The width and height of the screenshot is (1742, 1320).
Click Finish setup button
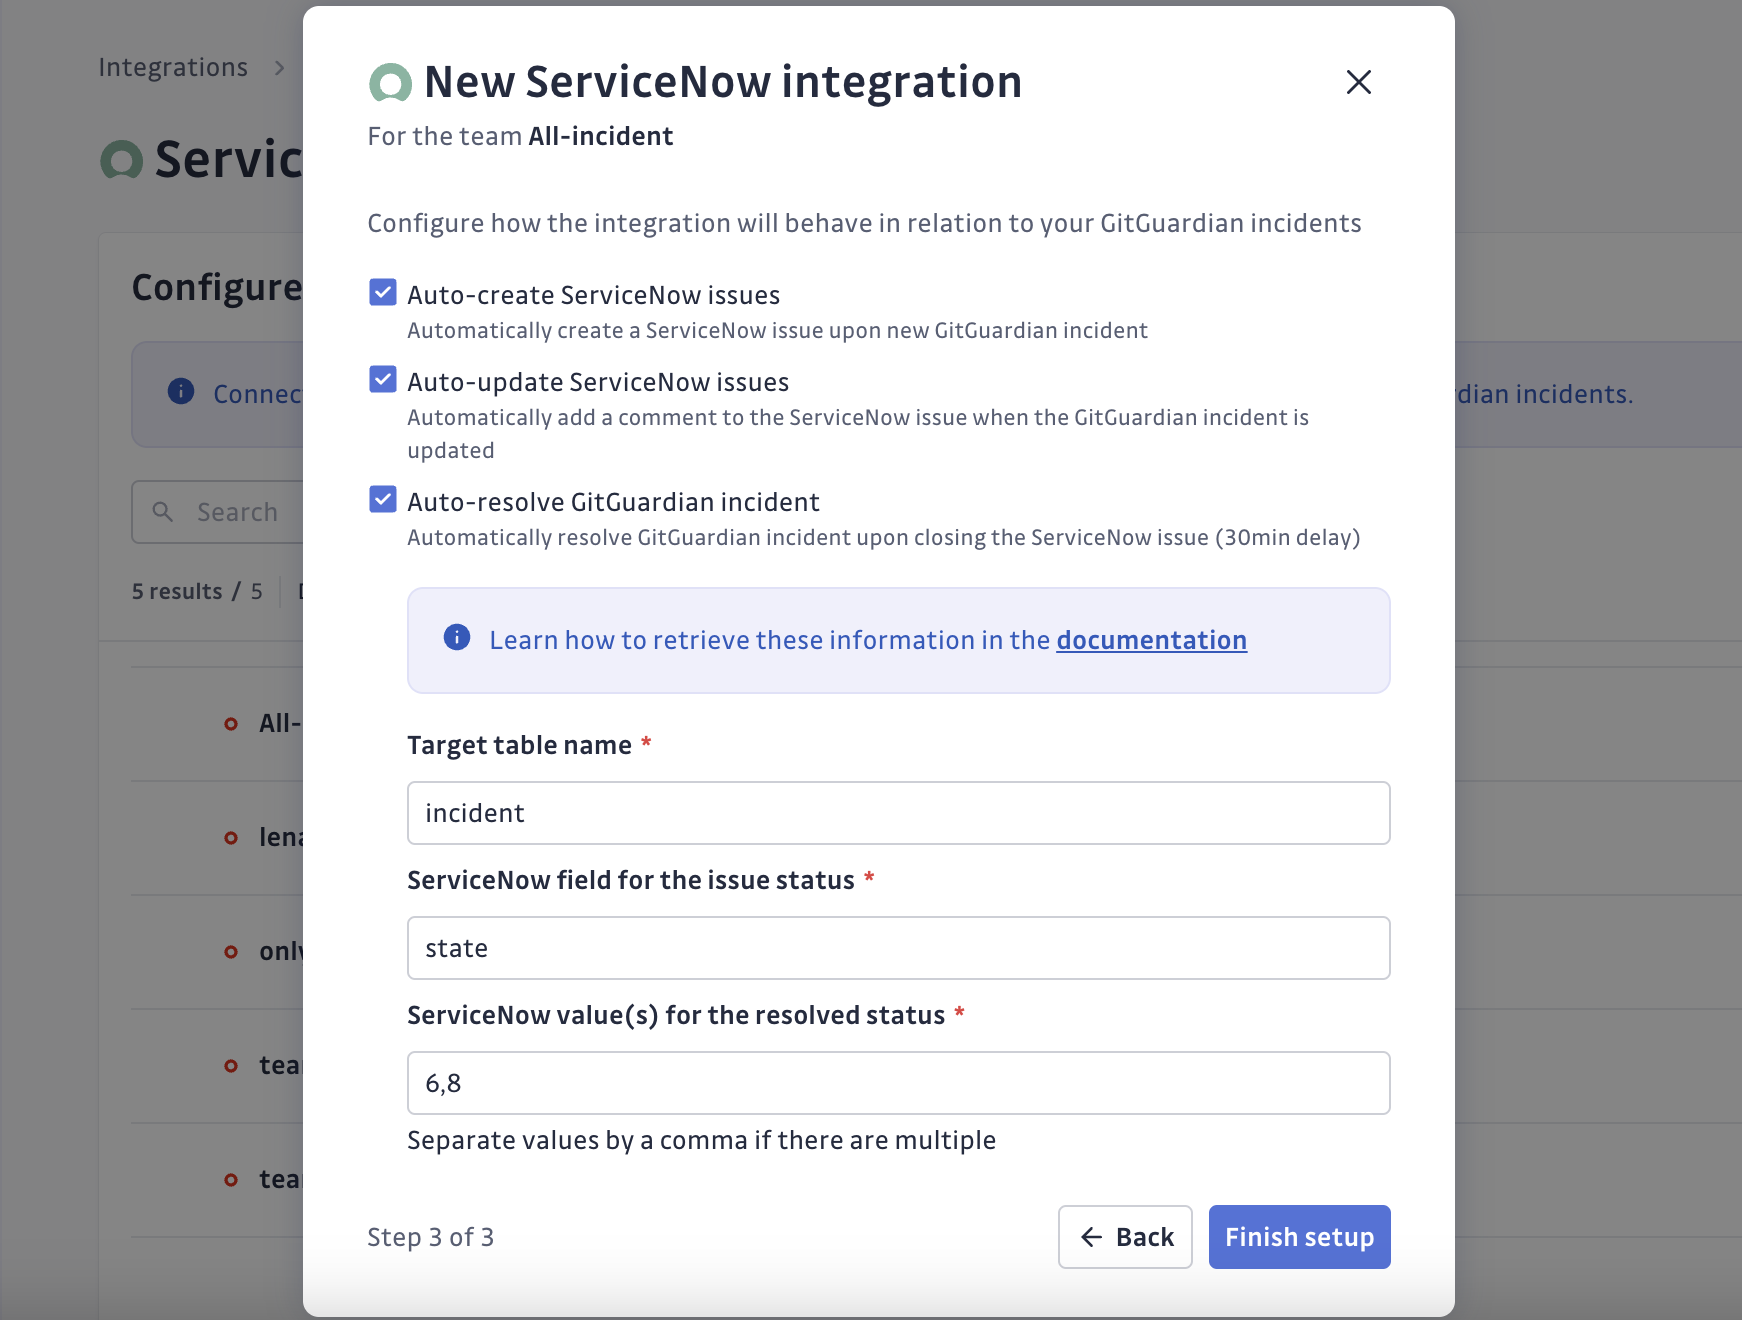click(x=1299, y=1237)
